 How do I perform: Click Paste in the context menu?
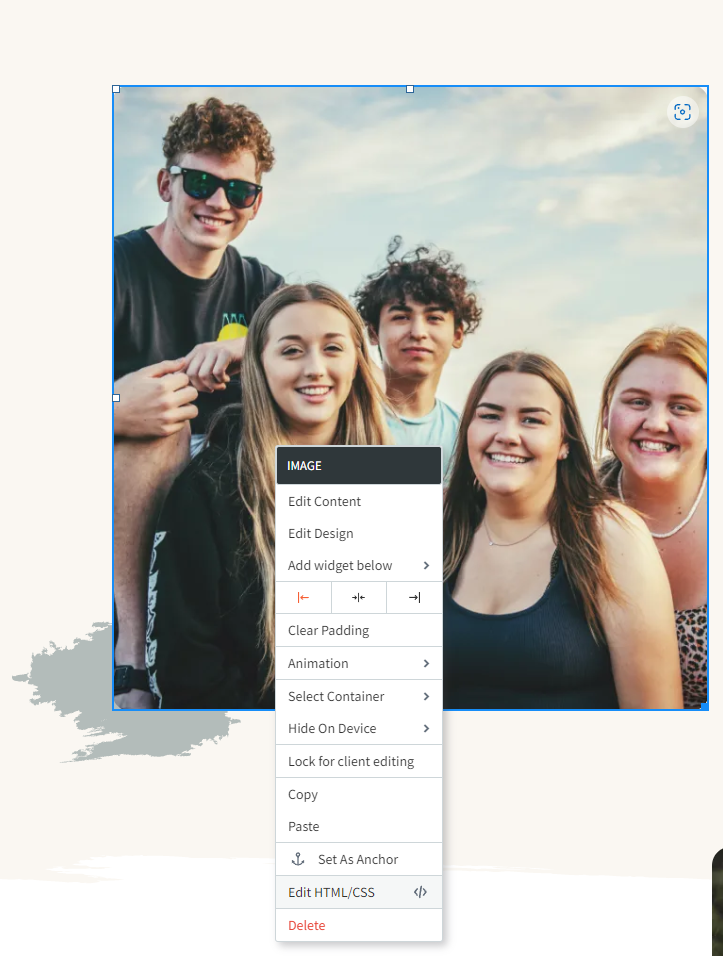point(304,827)
